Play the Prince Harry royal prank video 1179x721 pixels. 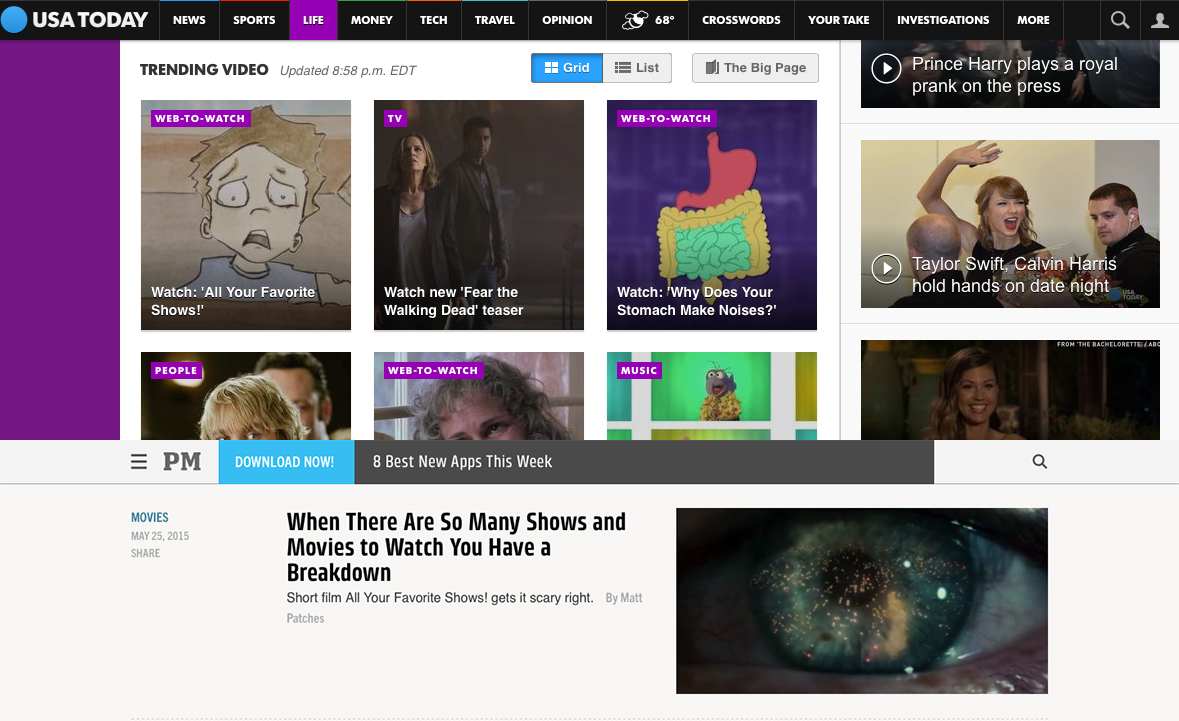pyautogui.click(x=887, y=68)
